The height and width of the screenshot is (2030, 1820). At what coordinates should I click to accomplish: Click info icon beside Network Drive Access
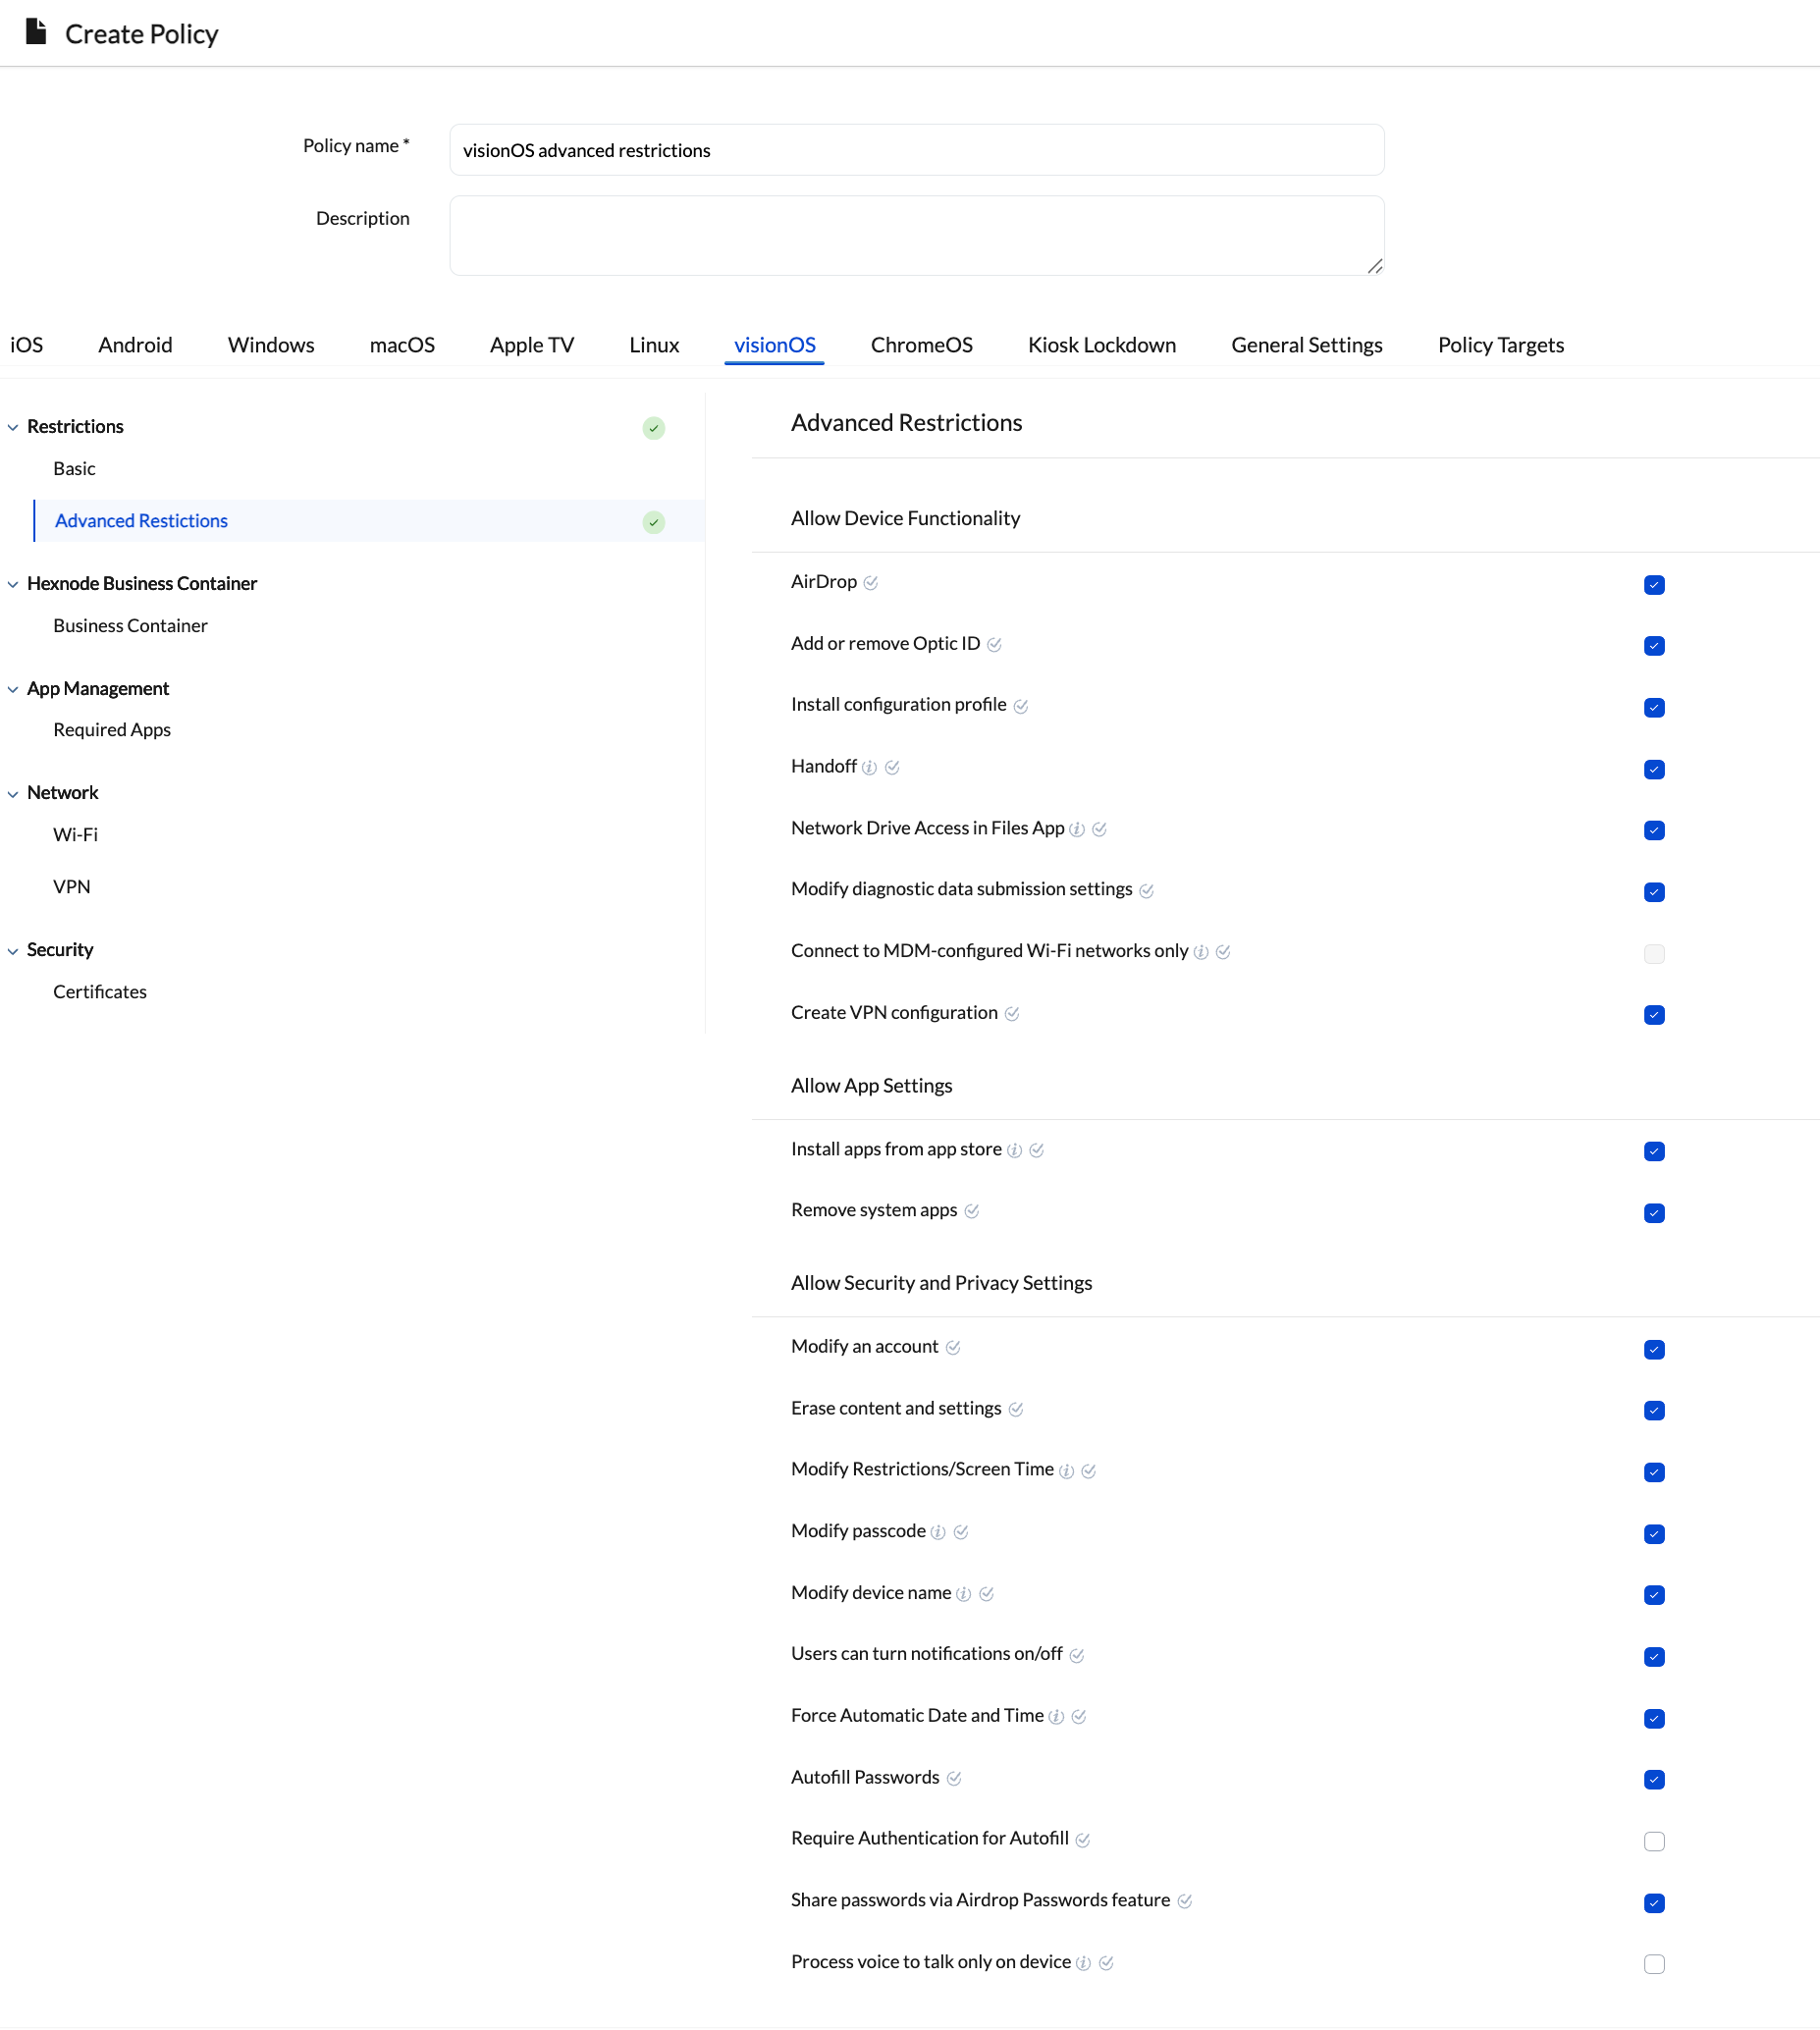[1076, 829]
